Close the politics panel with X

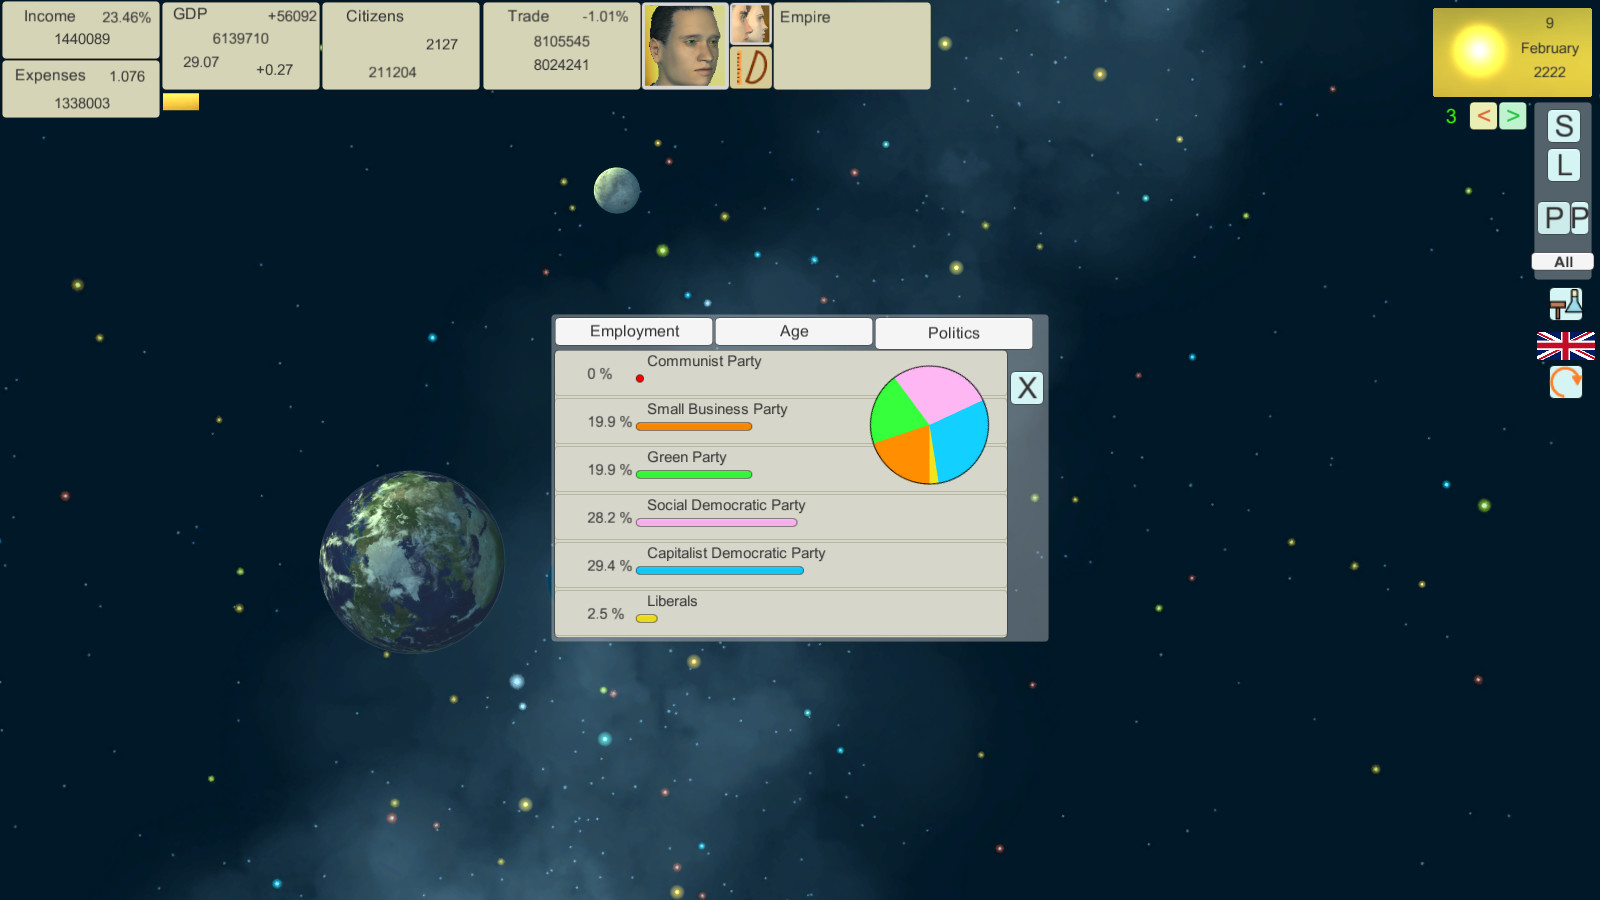(x=1027, y=388)
